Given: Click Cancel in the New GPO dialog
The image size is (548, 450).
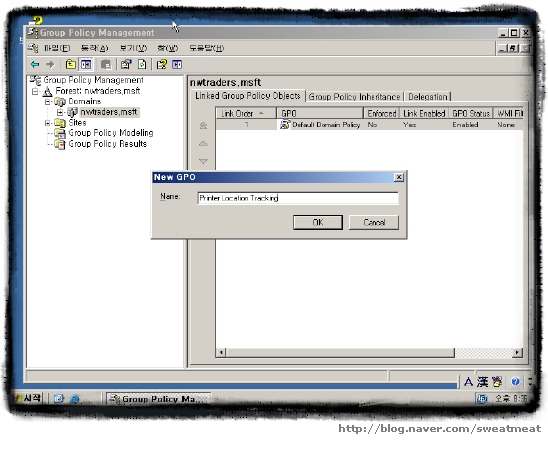Looking at the screenshot, I should tap(374, 223).
